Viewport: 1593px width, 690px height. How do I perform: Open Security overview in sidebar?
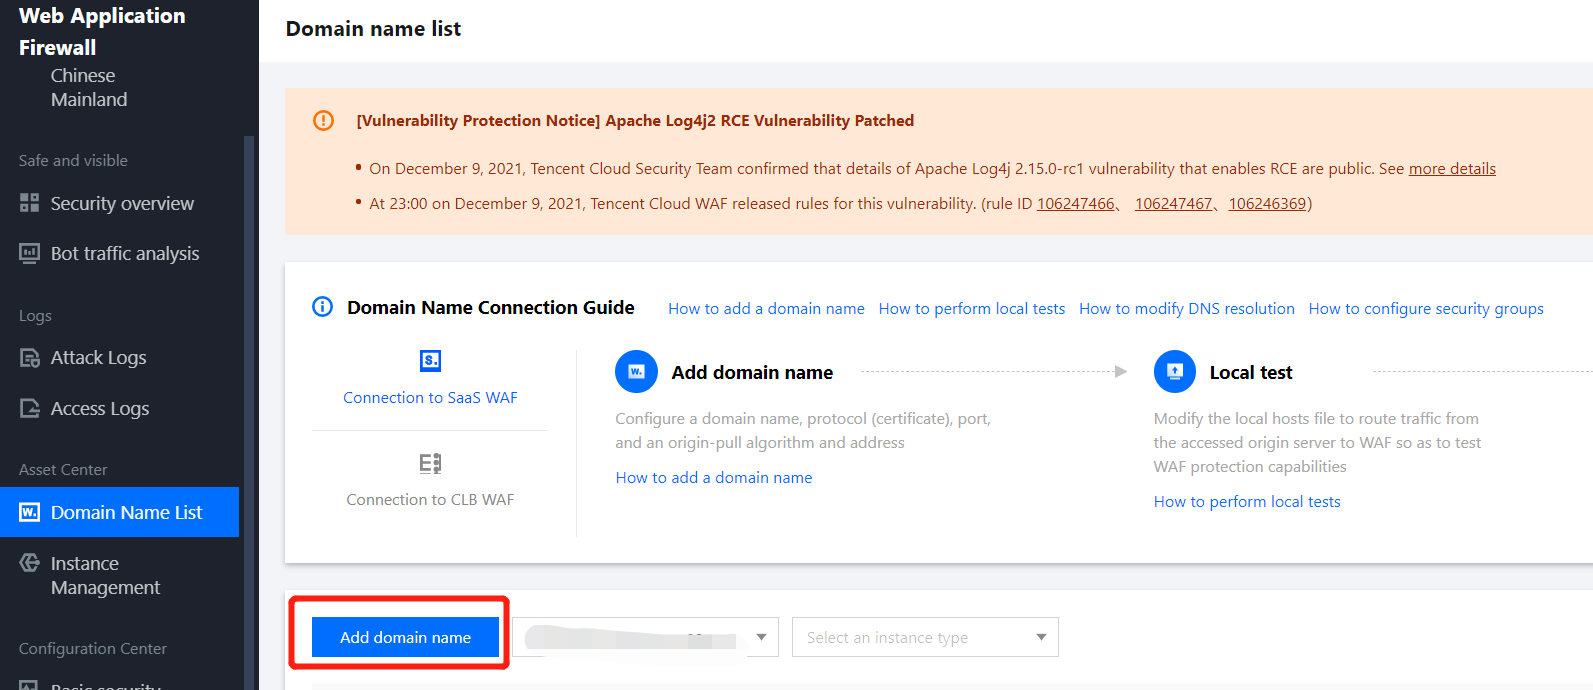pos(122,203)
